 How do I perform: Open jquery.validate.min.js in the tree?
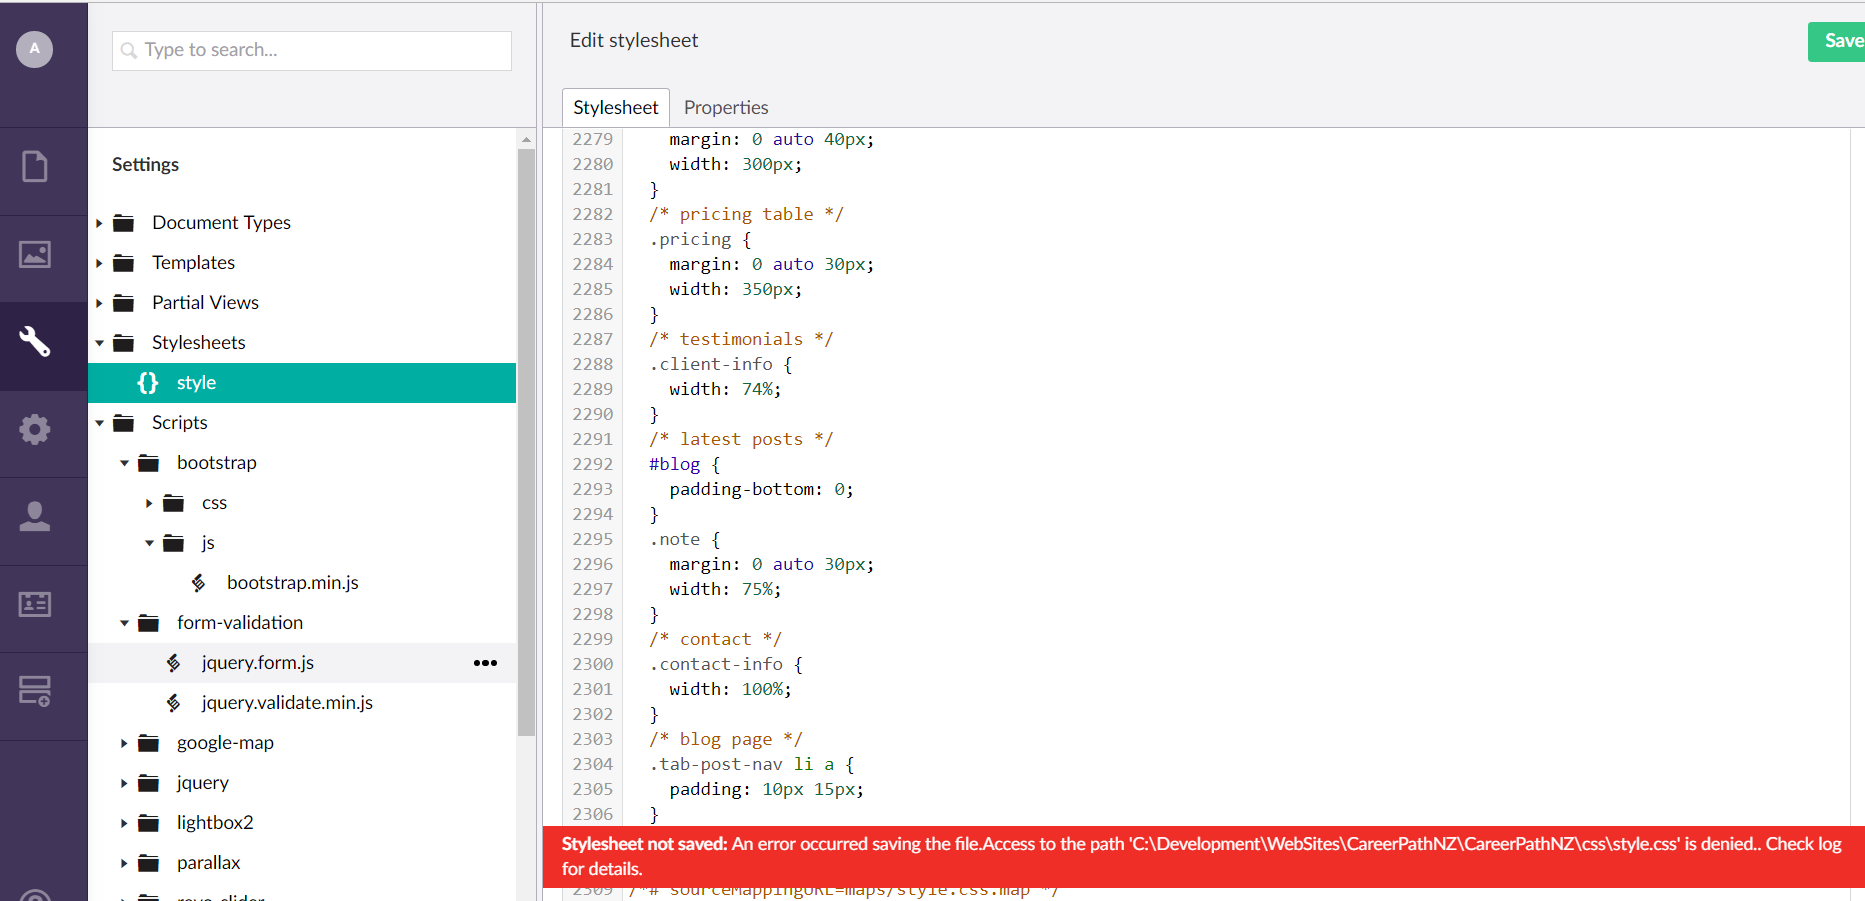[x=287, y=703]
